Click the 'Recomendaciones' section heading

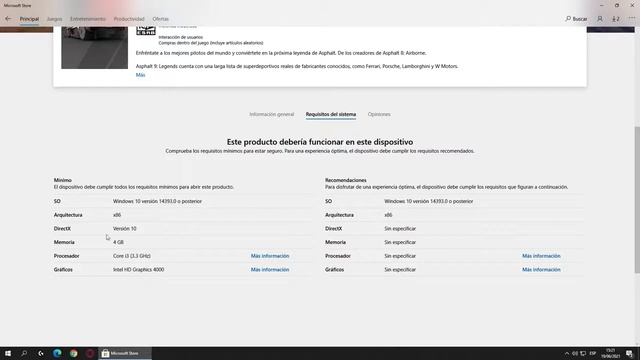click(346, 180)
